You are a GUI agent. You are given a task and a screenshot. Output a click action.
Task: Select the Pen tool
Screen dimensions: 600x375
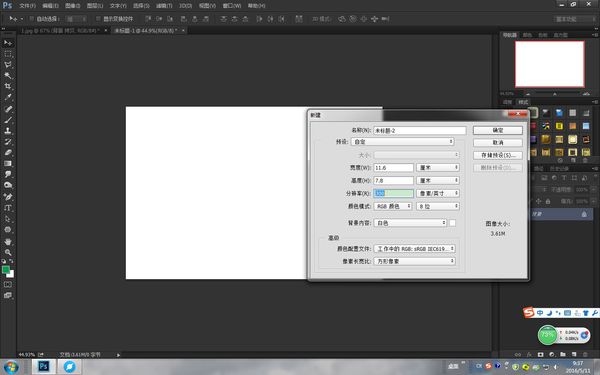[x=8, y=197]
